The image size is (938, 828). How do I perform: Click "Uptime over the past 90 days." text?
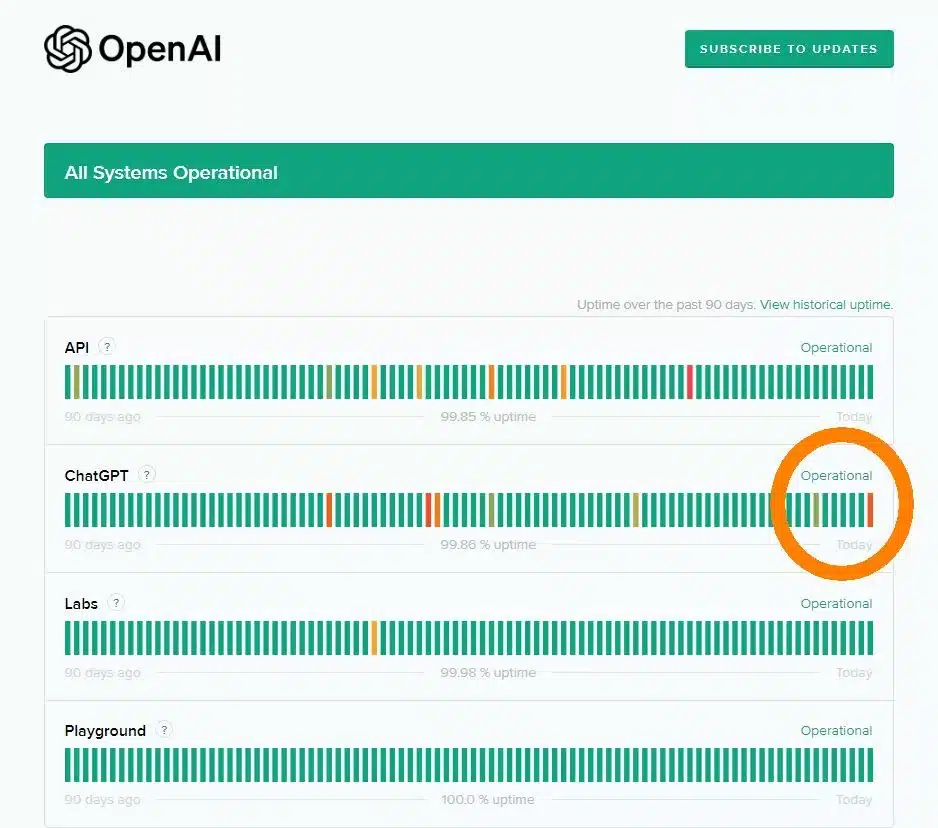(x=666, y=305)
